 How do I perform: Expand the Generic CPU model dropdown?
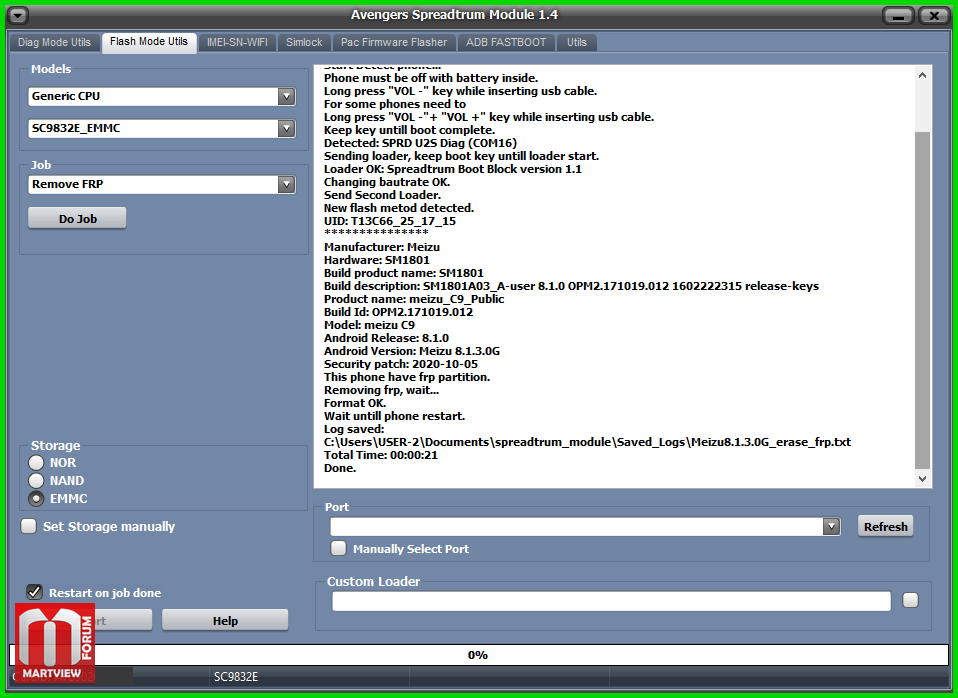click(x=286, y=96)
